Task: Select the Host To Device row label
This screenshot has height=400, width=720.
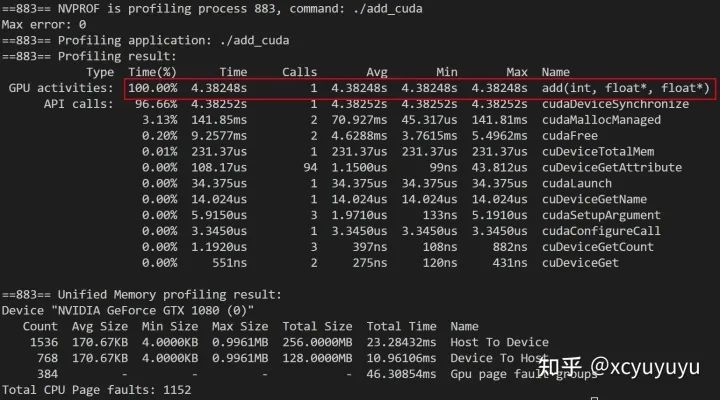Action: tap(499, 343)
